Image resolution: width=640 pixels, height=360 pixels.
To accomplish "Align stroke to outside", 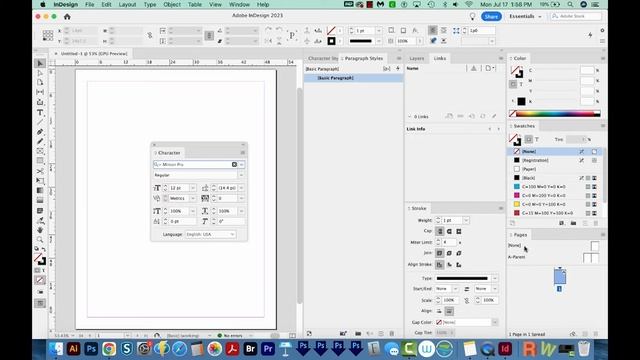I will click(x=459, y=264).
